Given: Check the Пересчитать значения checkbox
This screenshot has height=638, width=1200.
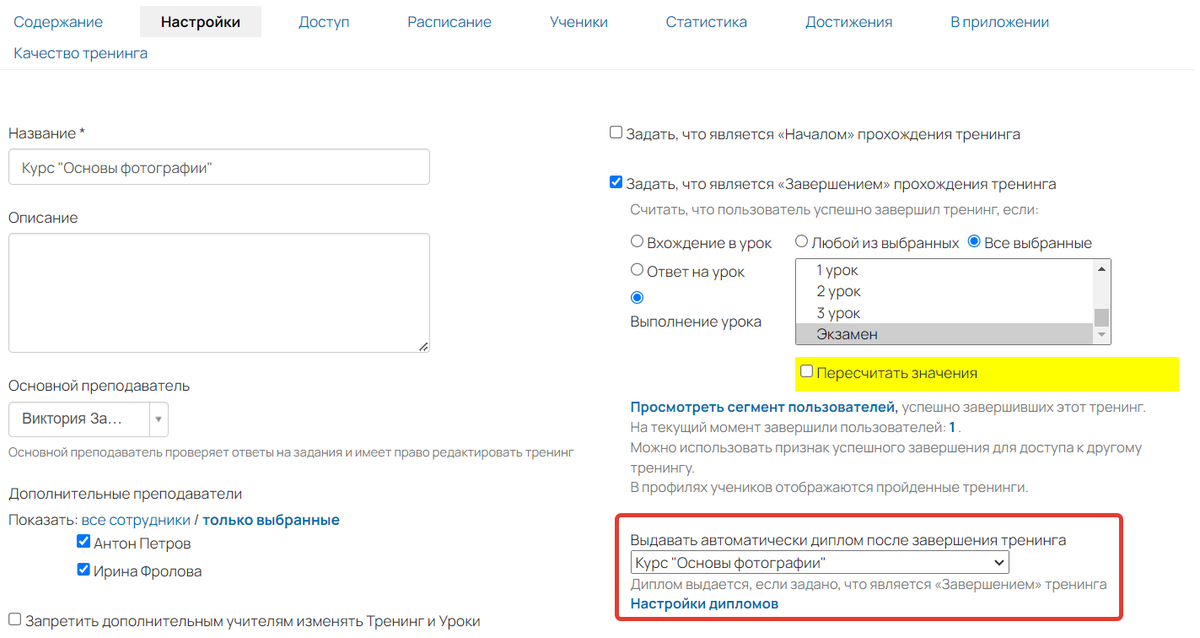Looking at the screenshot, I should tap(807, 371).
